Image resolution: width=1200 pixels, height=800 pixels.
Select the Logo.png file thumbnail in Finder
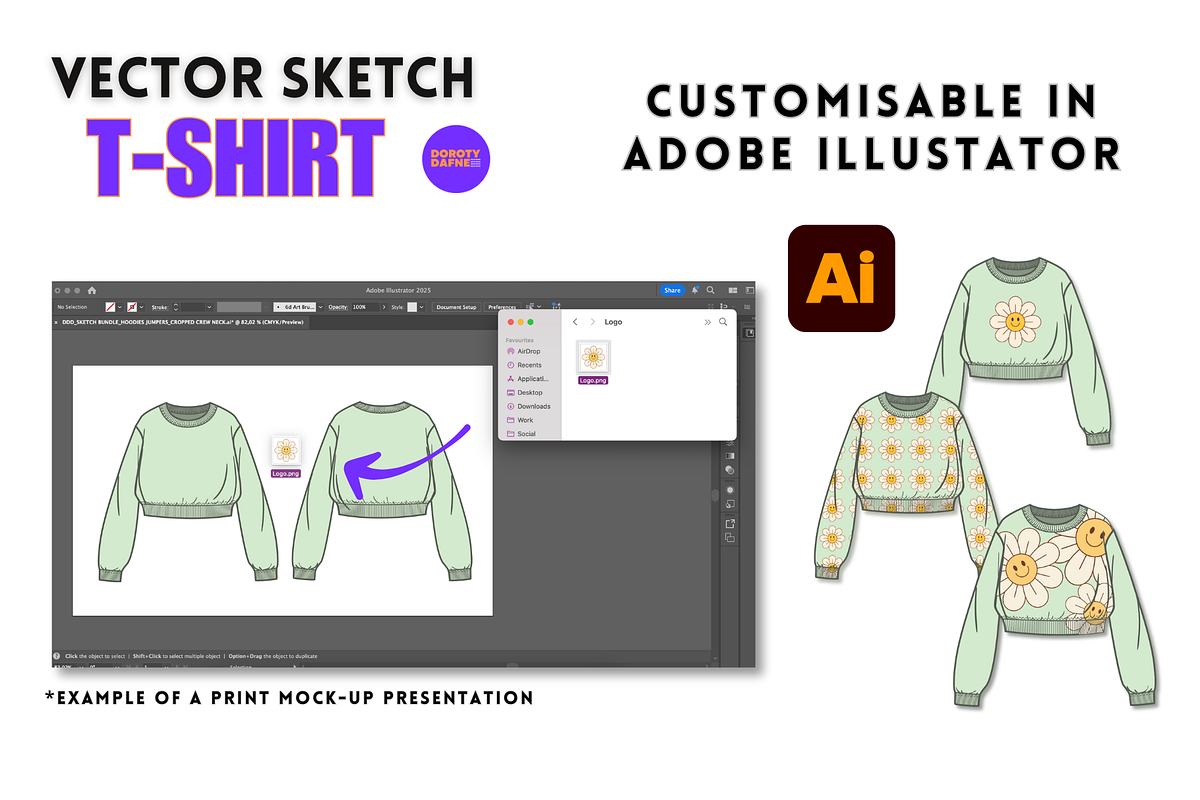594,356
